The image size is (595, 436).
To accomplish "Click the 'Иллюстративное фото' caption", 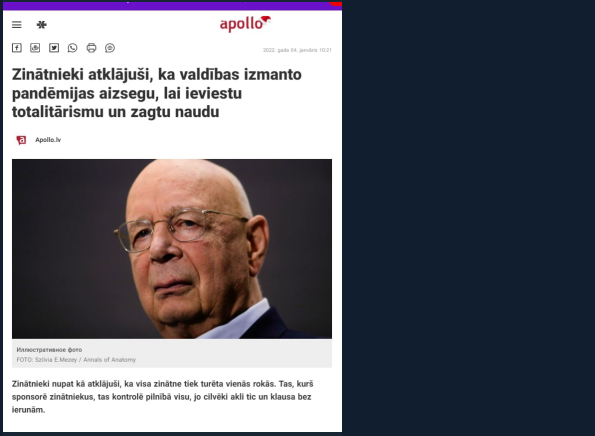I will coord(49,350).
